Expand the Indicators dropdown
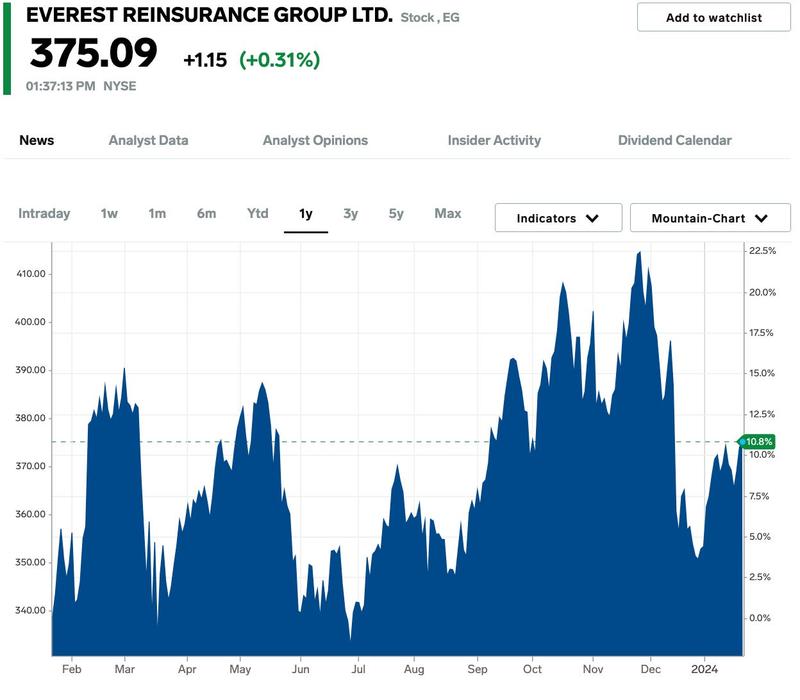 pyautogui.click(x=558, y=218)
